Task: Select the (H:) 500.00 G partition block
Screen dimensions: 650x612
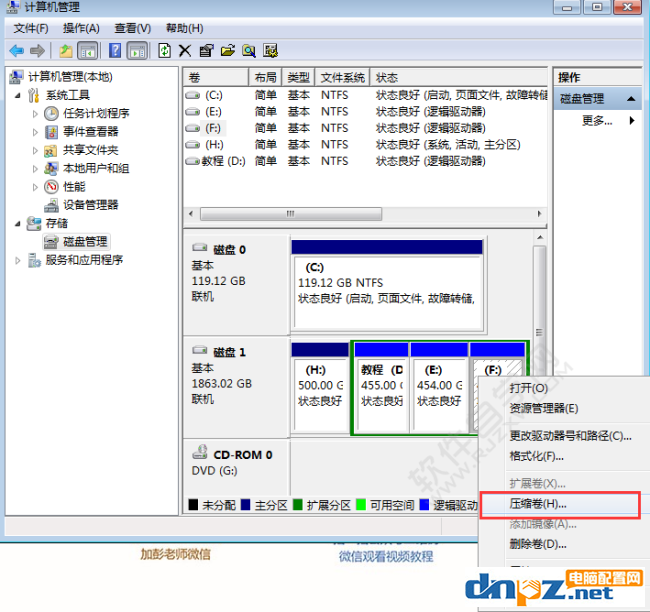Action: pyautogui.click(x=320, y=388)
